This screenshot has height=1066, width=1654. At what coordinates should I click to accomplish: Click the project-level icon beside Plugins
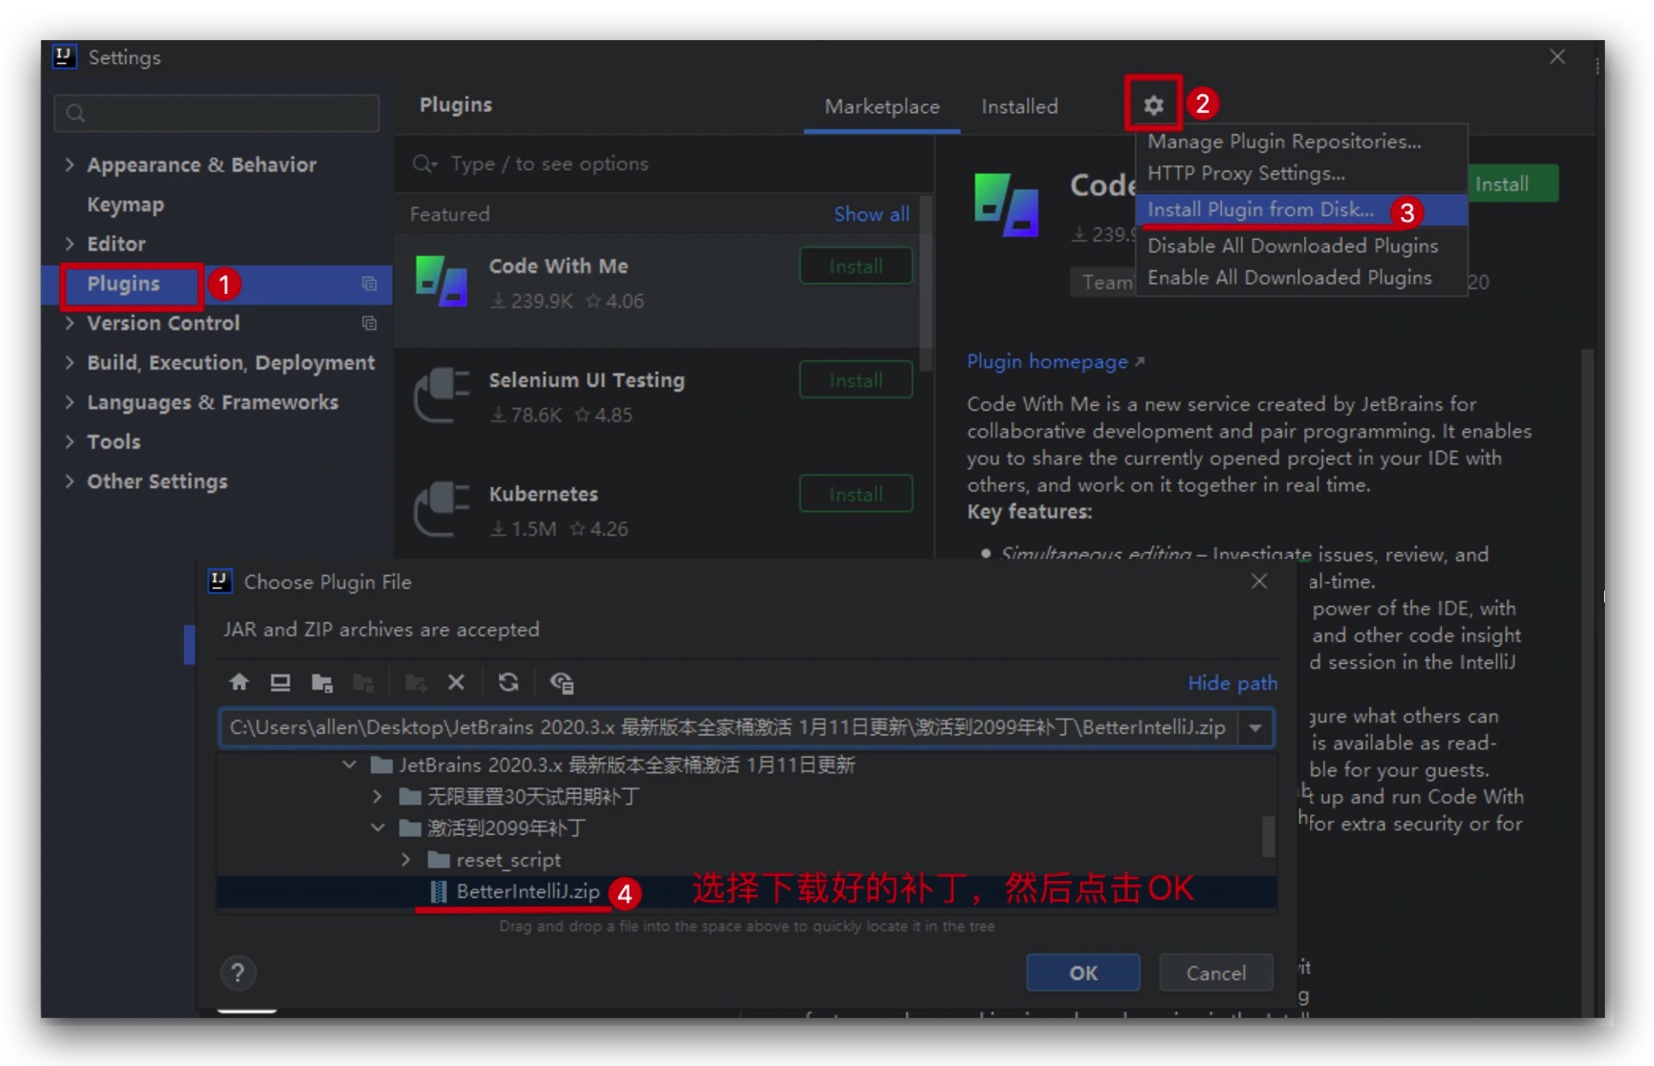pos(369,284)
